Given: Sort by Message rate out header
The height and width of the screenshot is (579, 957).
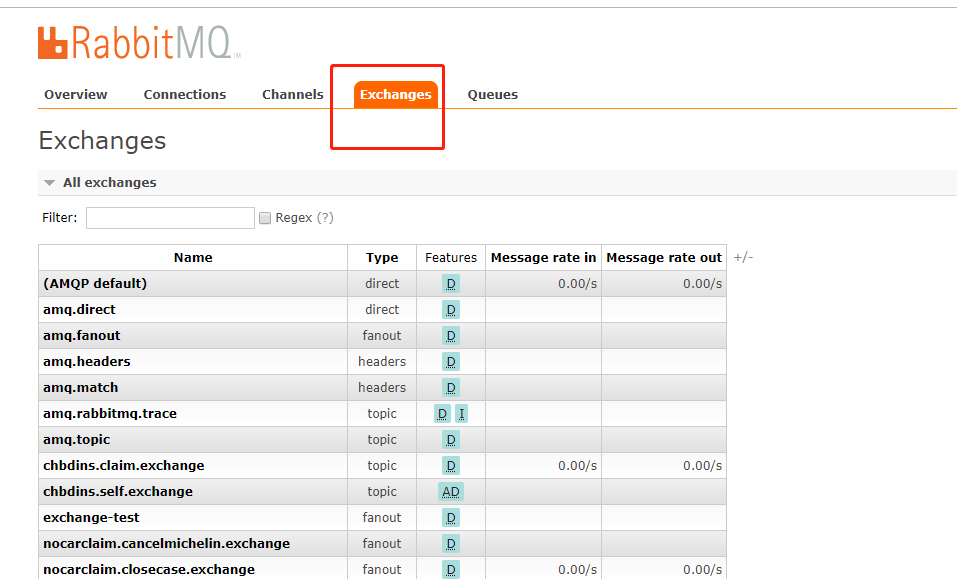Looking at the screenshot, I should point(664,257).
